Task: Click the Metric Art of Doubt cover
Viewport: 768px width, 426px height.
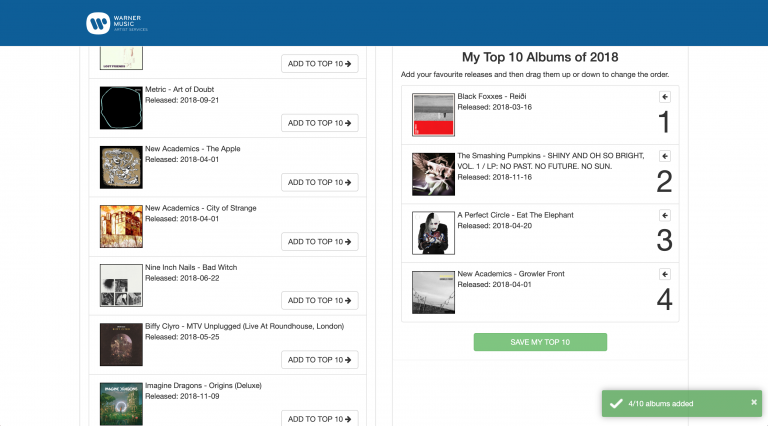Action: (121, 108)
